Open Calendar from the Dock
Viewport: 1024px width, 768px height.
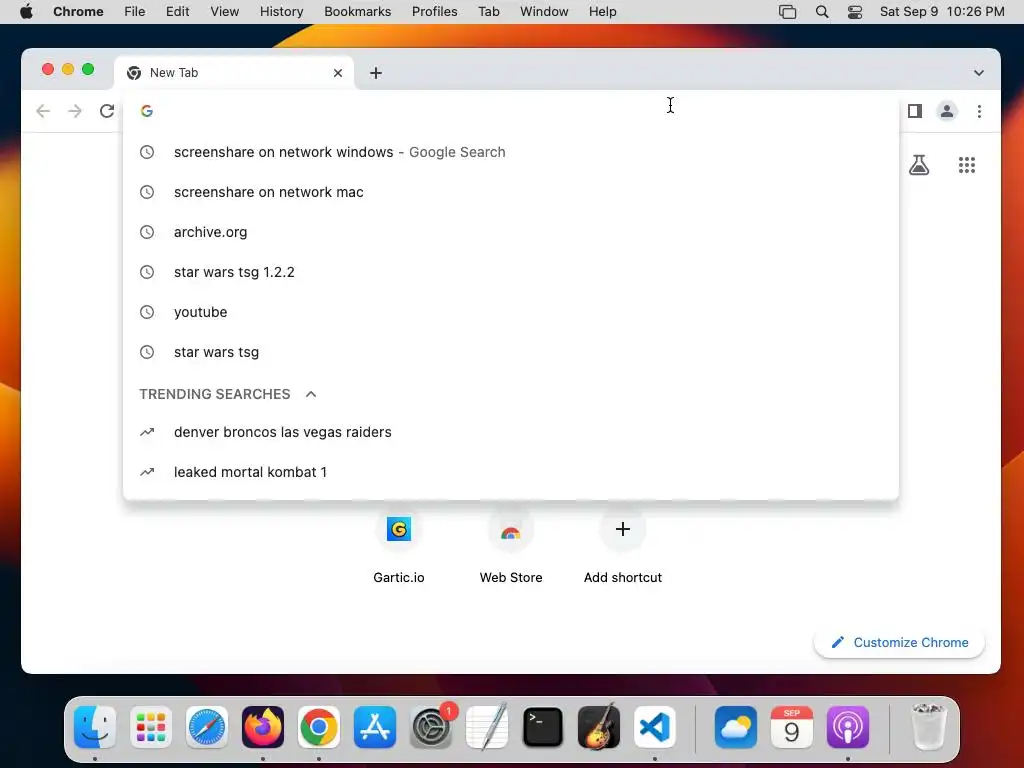[x=792, y=727]
